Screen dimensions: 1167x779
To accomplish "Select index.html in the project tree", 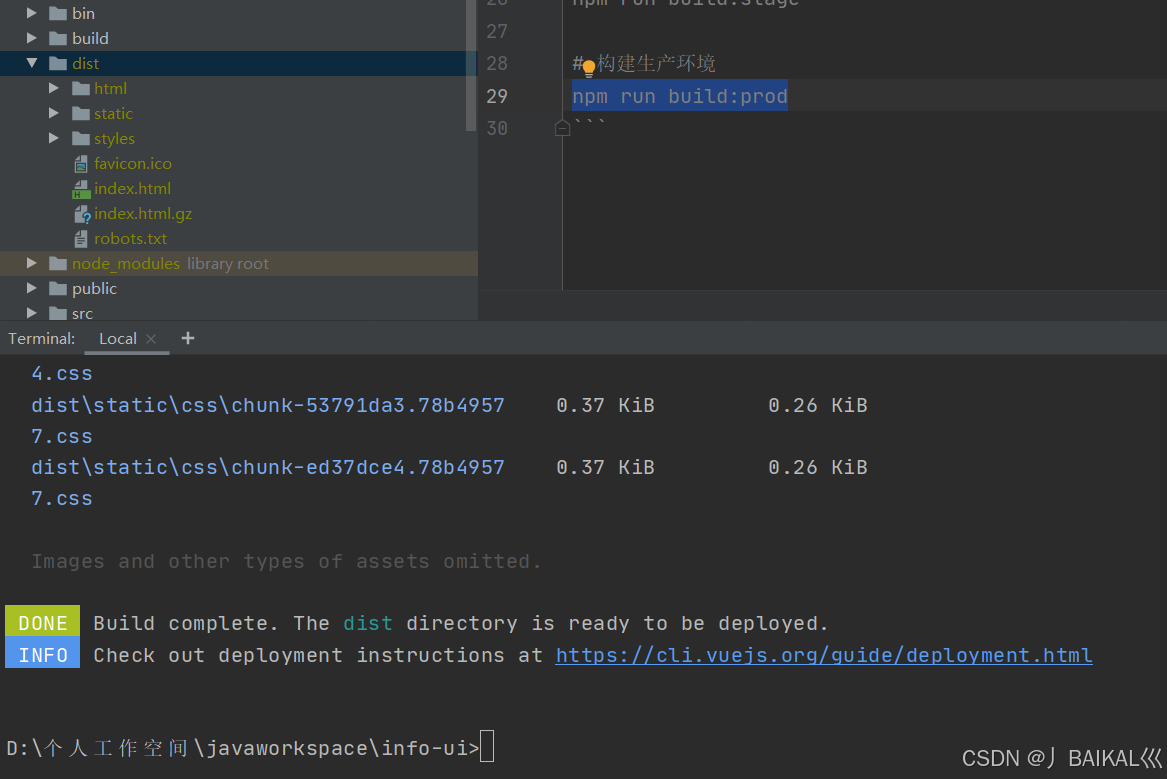I will click(132, 189).
